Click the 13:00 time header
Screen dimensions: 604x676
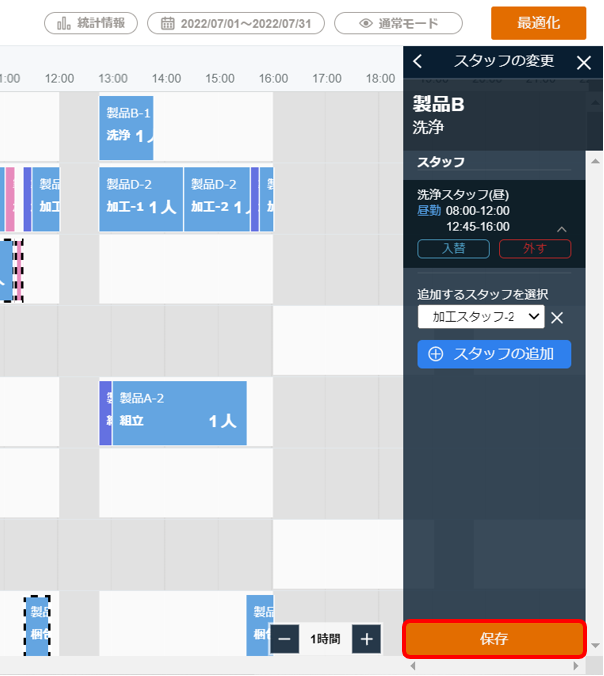pyautogui.click(x=113, y=78)
